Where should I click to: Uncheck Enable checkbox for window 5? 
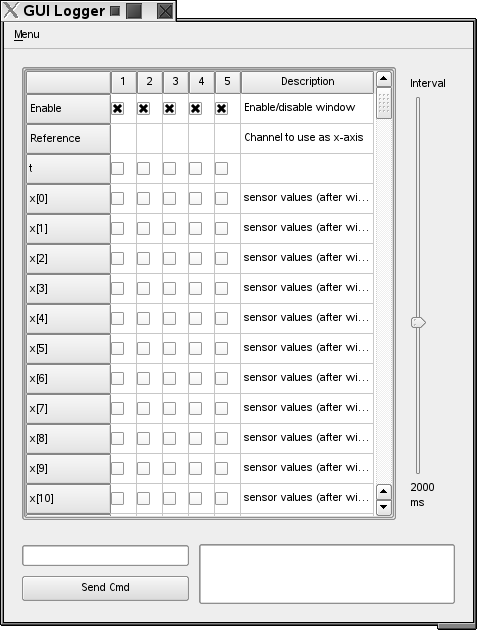(221, 108)
